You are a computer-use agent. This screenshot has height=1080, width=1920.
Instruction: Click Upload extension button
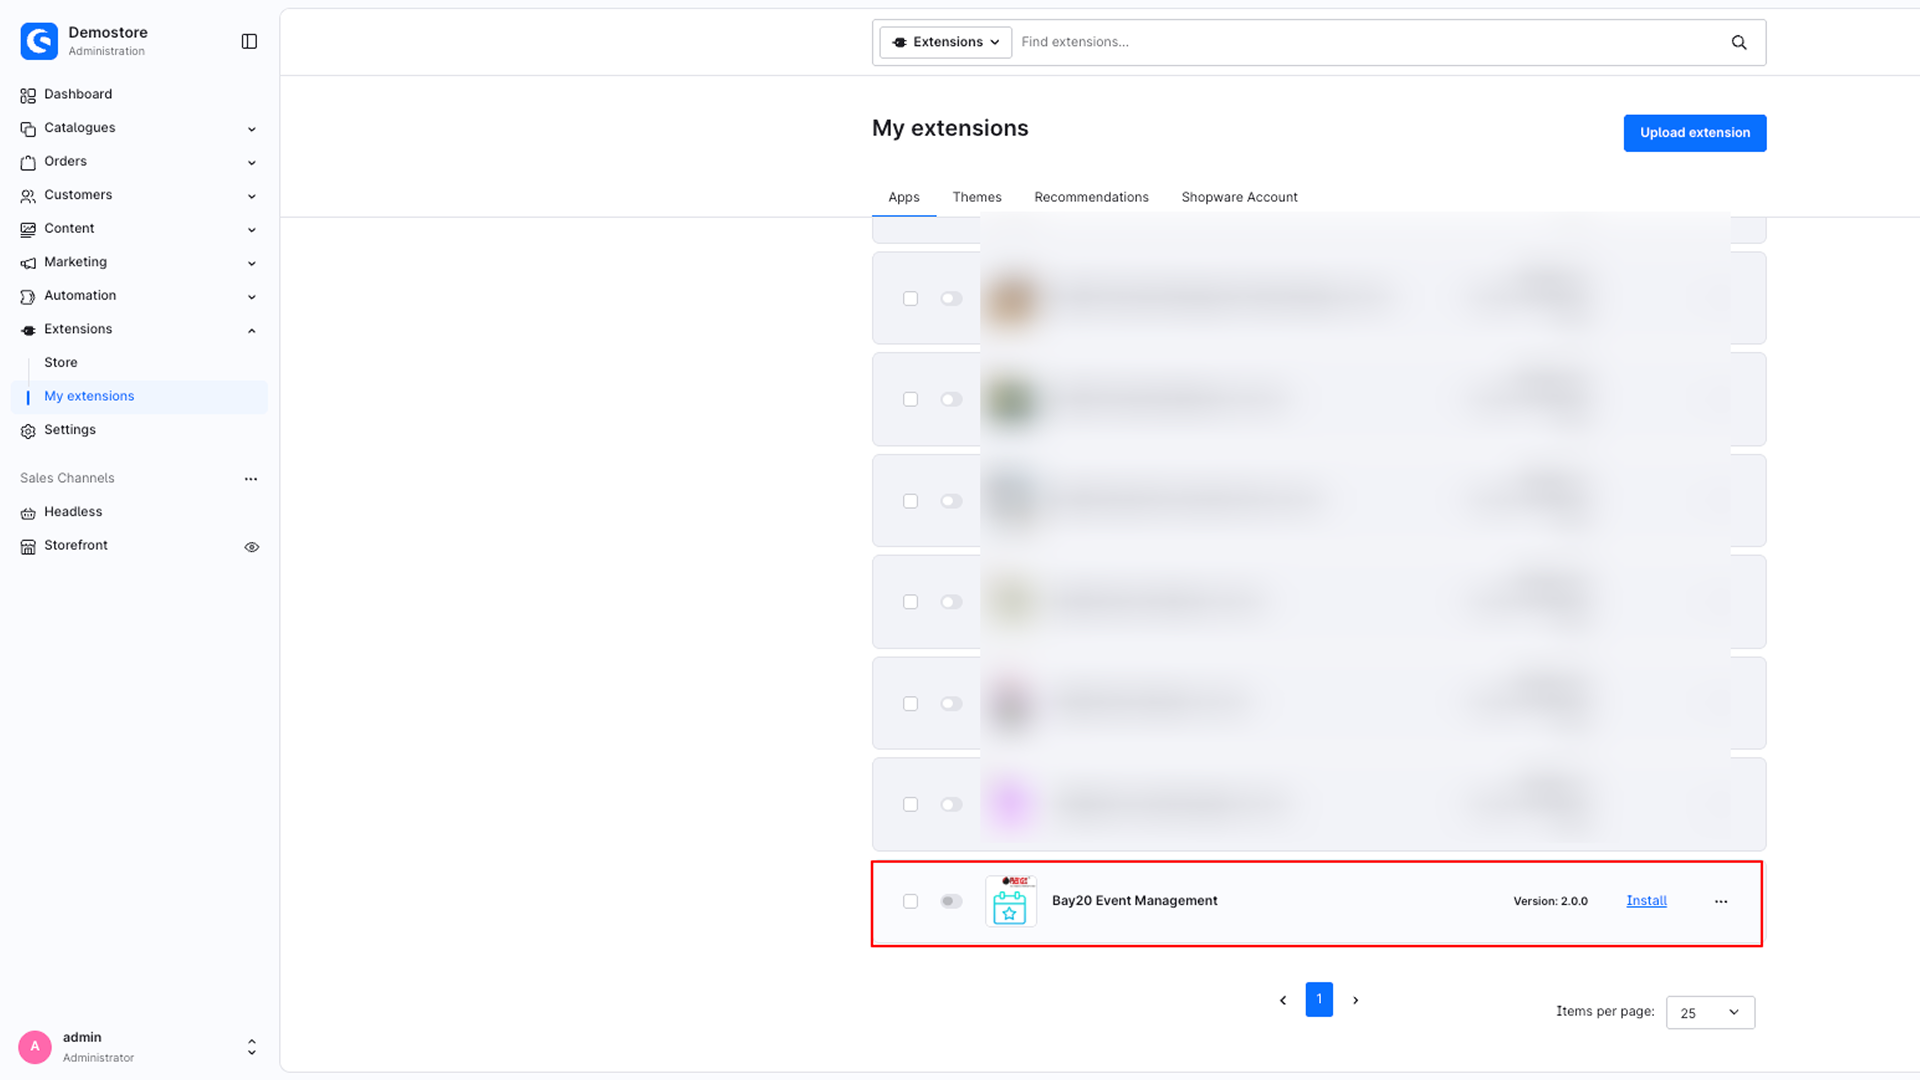click(1695, 133)
